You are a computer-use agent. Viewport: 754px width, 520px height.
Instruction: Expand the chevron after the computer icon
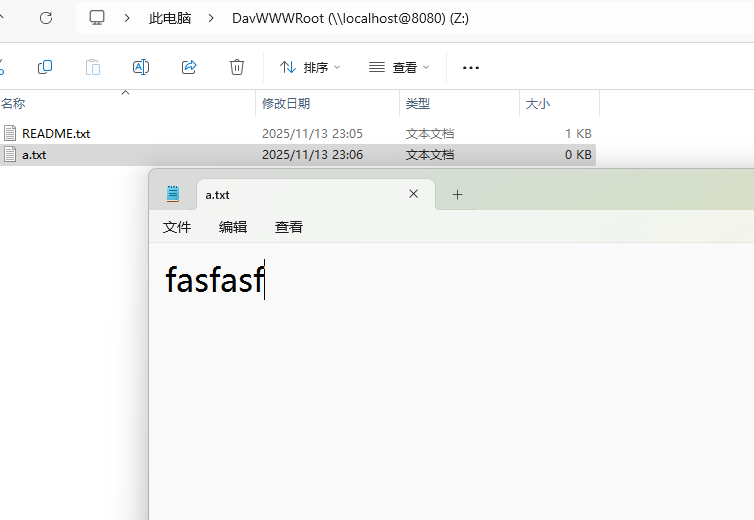tap(127, 18)
